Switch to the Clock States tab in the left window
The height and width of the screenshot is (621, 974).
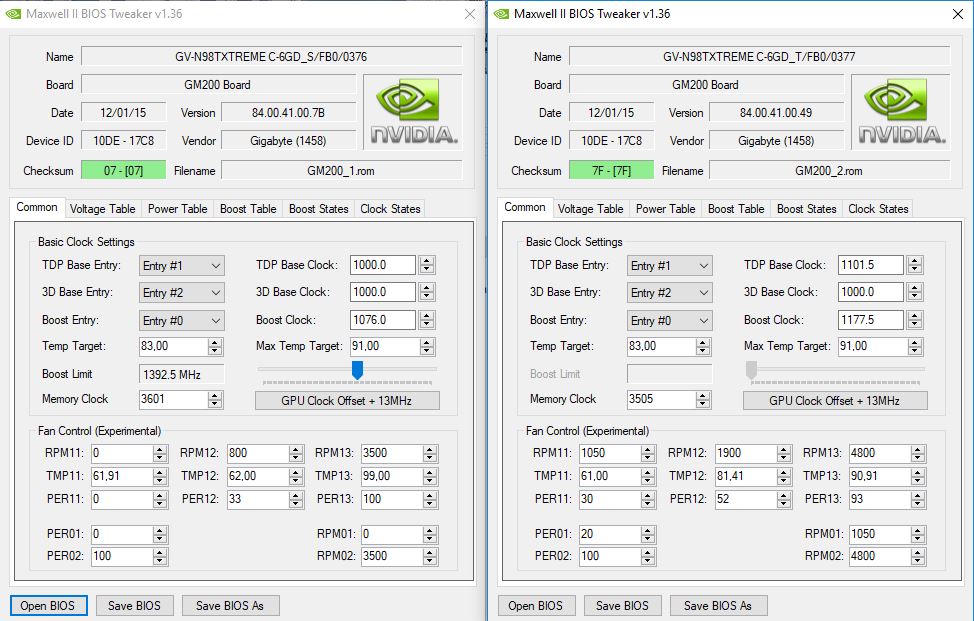(390, 209)
